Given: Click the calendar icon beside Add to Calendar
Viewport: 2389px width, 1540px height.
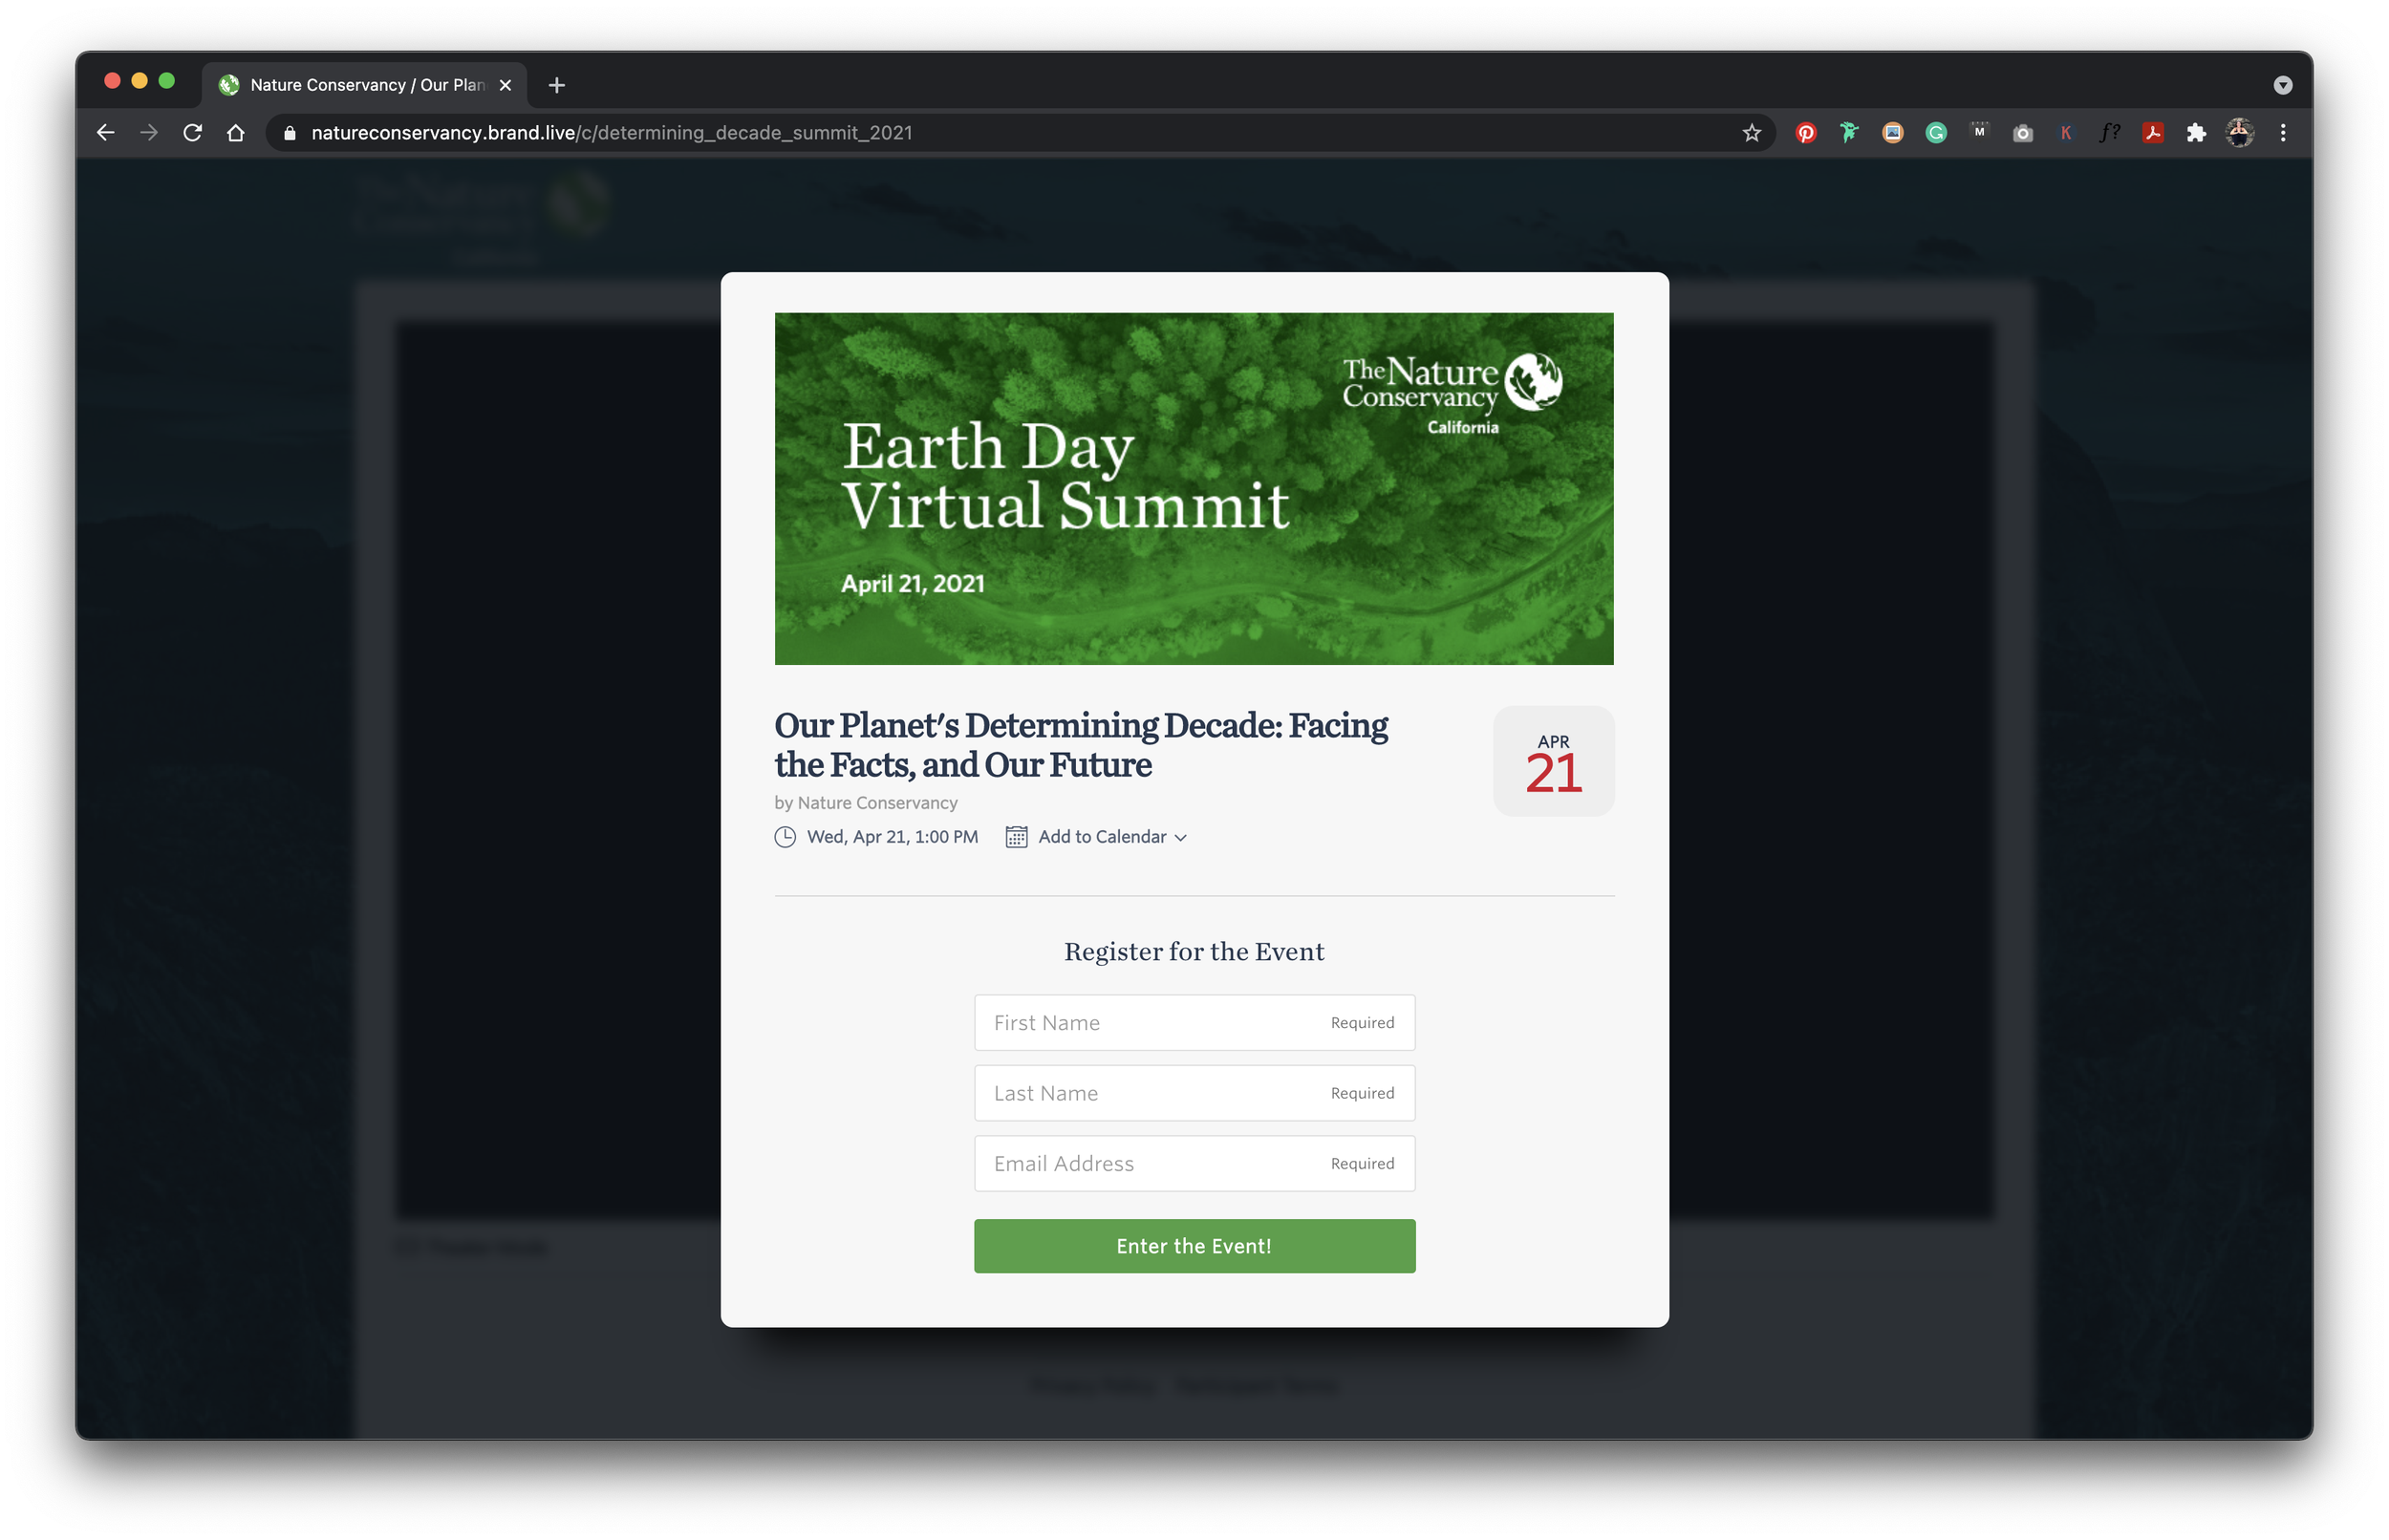Looking at the screenshot, I should click(1016, 837).
